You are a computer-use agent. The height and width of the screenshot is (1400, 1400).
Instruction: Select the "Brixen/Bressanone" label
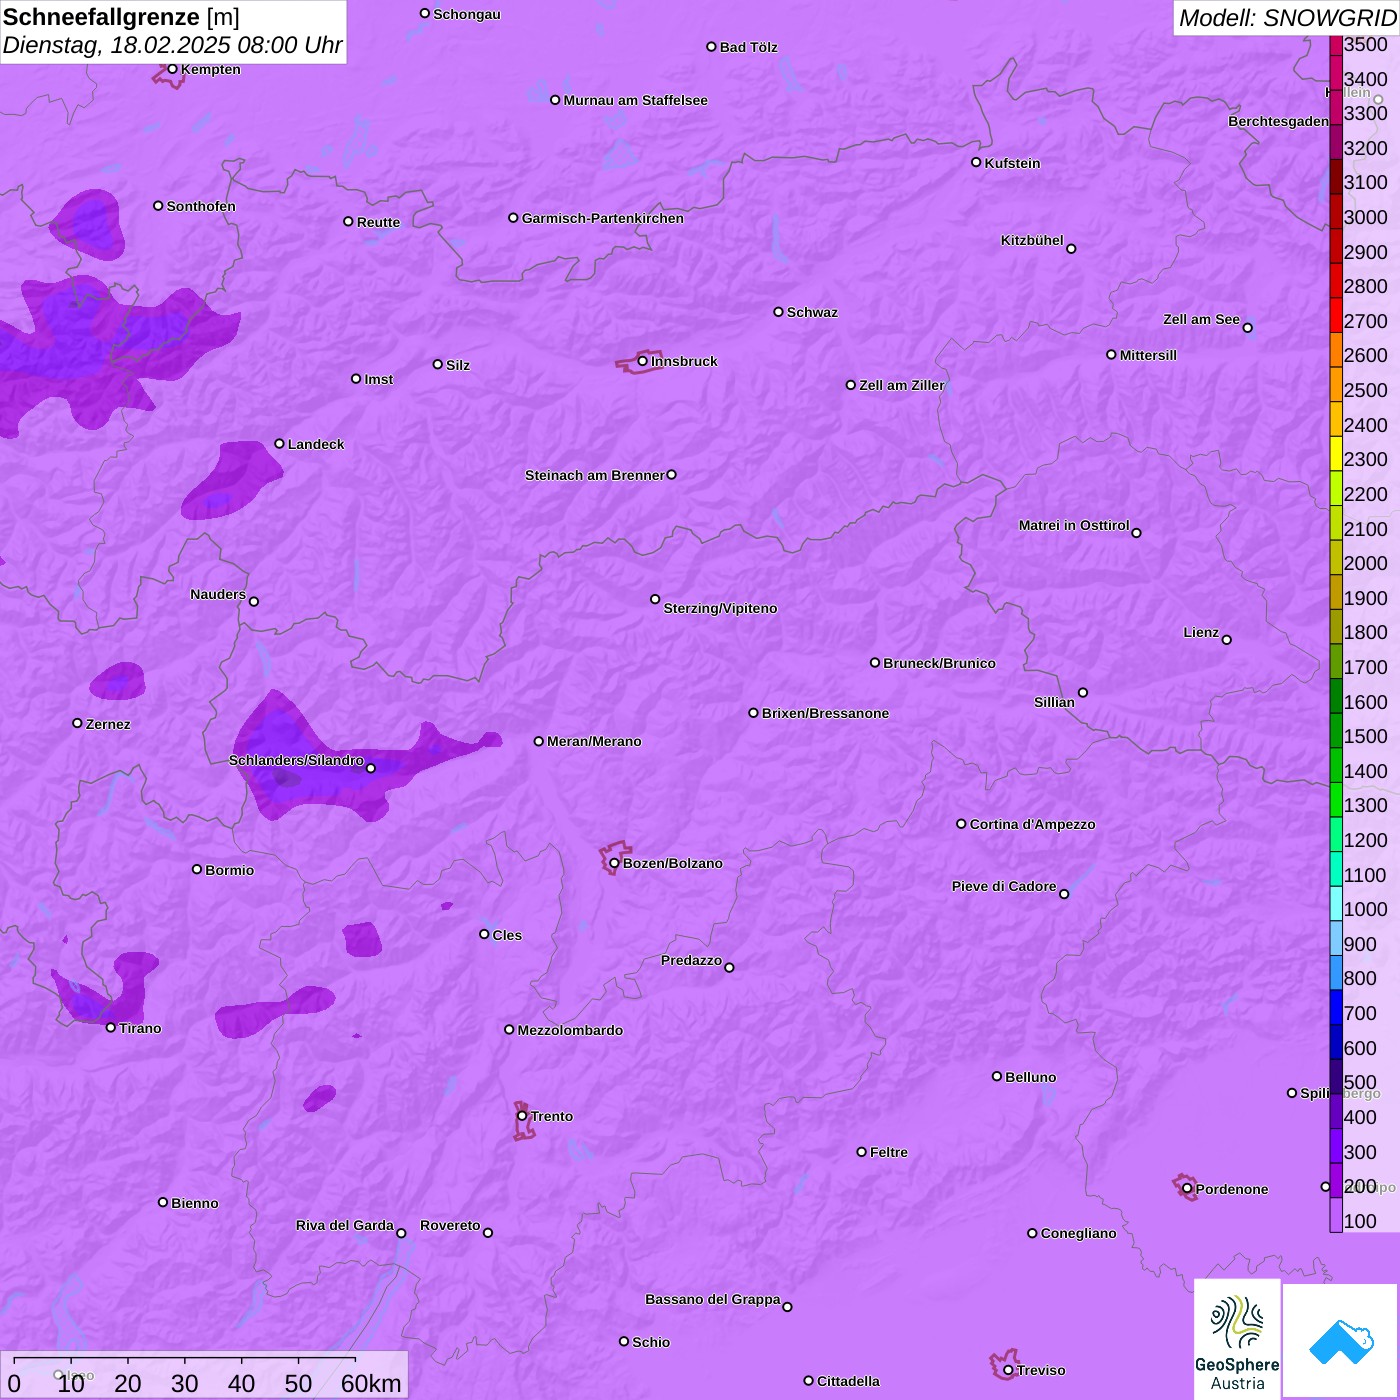tap(825, 713)
